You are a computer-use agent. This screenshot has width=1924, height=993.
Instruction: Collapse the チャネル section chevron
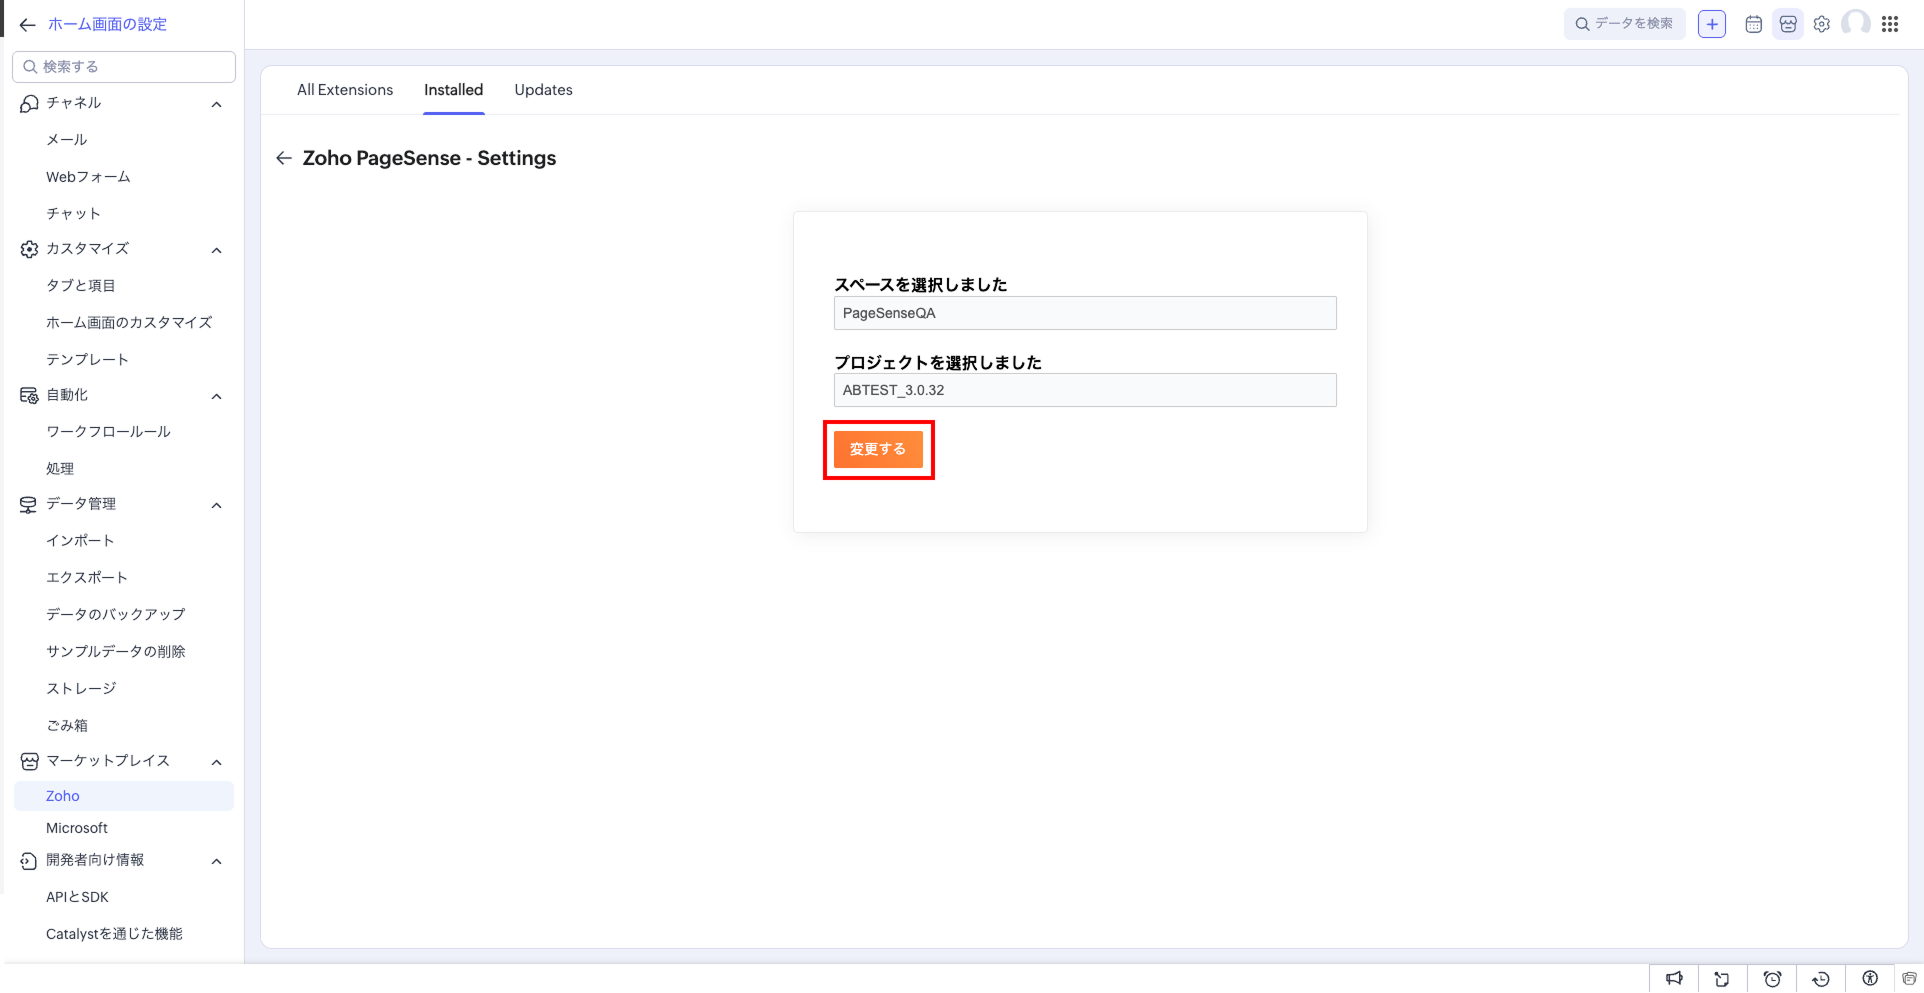(216, 104)
